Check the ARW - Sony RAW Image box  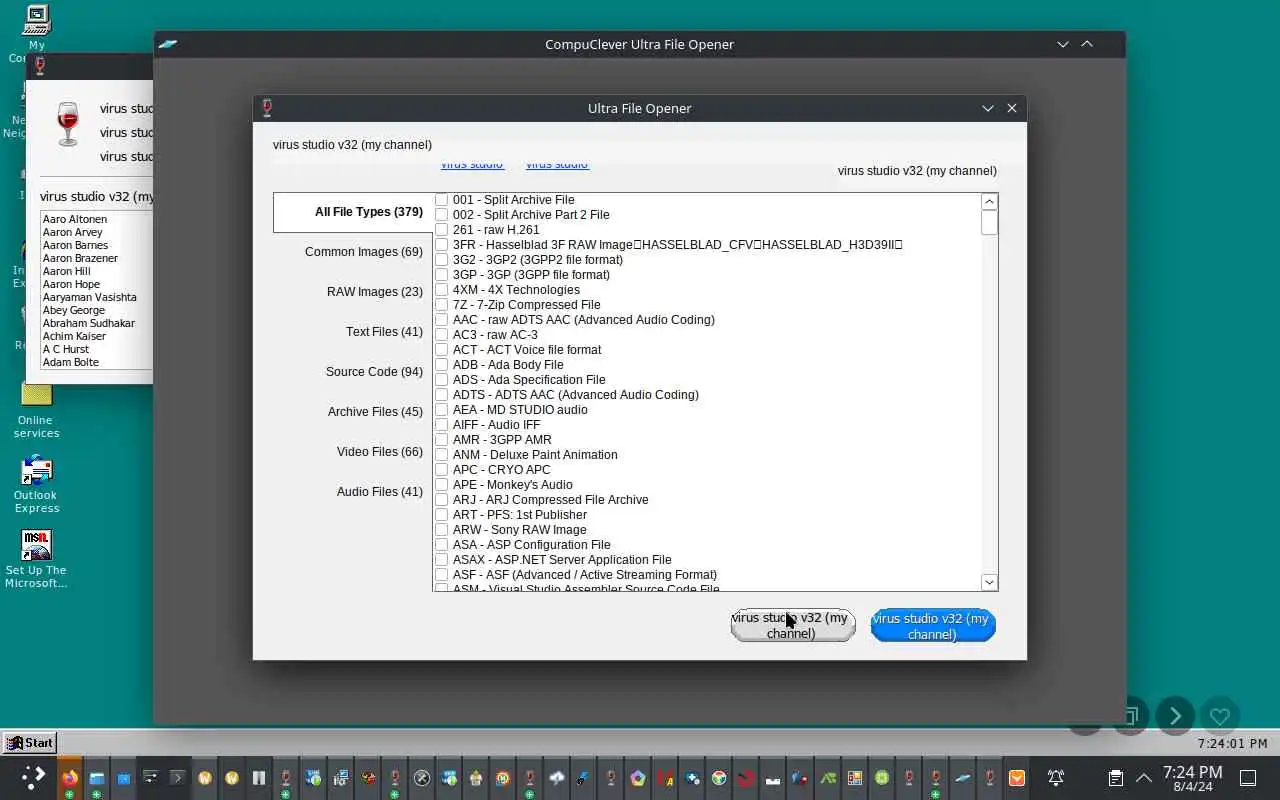point(441,530)
